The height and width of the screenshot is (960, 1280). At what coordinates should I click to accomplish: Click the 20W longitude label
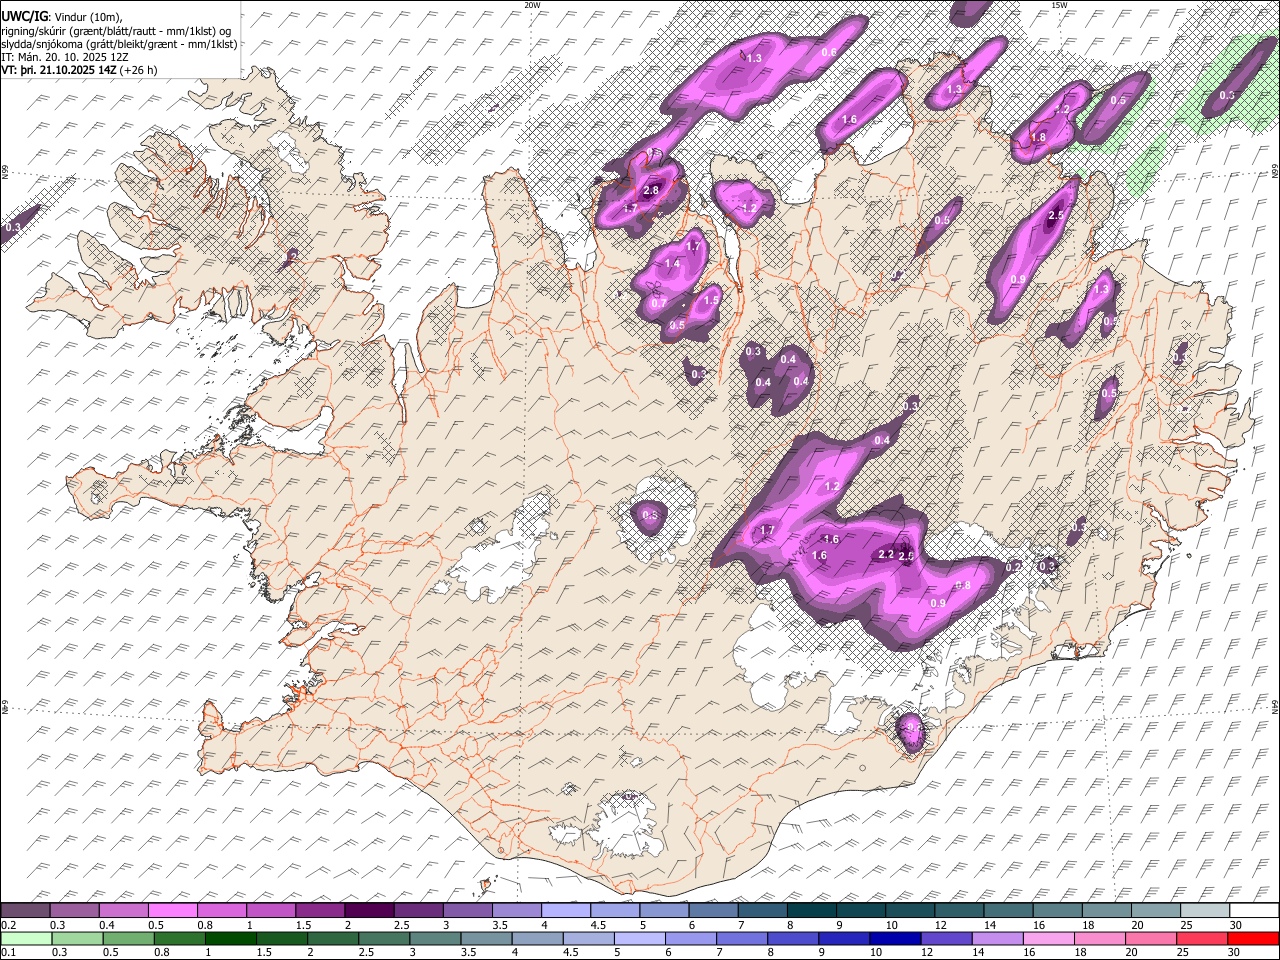532,5
